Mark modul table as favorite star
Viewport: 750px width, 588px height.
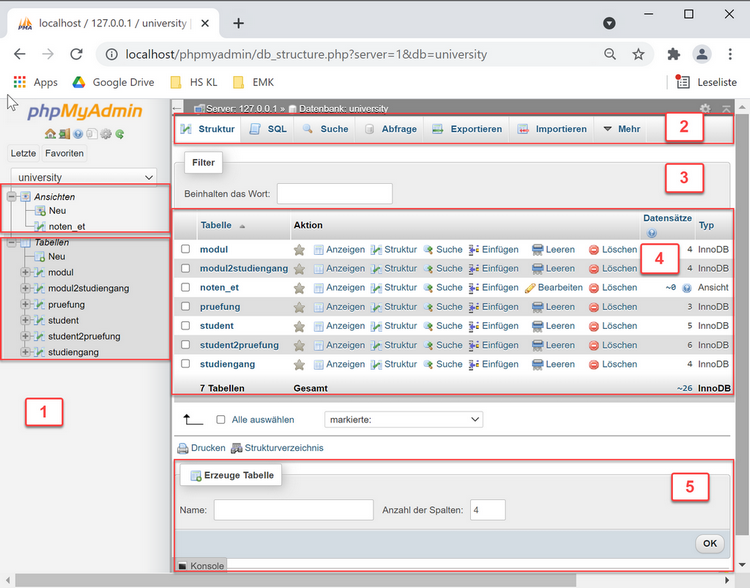click(299, 250)
